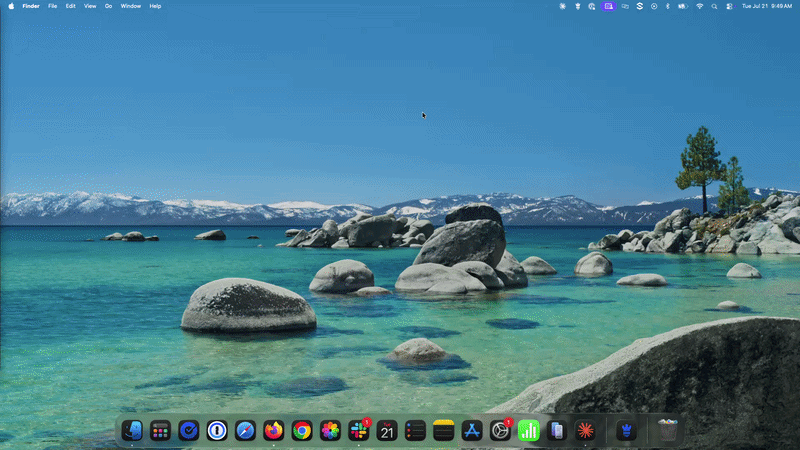This screenshot has height=450, width=800.
Task: Open the Bluetooth menu bar item
Action: coord(667,6)
